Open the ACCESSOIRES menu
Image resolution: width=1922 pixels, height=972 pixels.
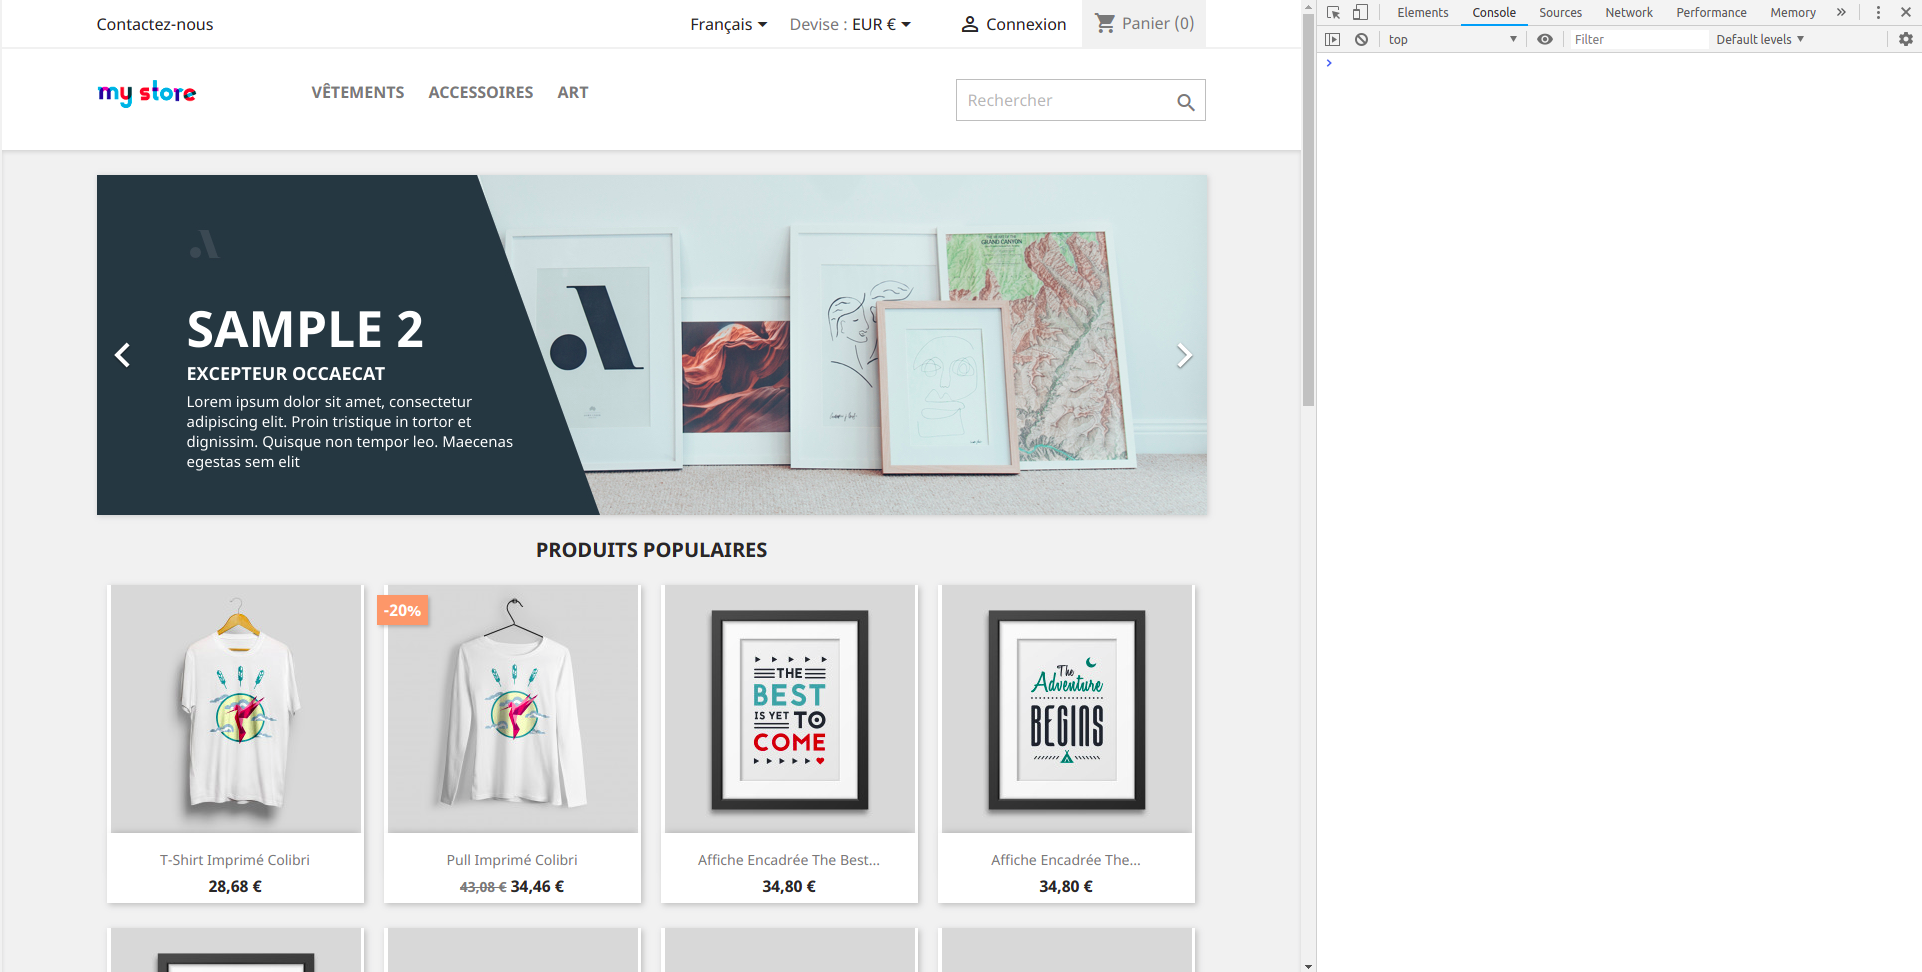(x=481, y=92)
